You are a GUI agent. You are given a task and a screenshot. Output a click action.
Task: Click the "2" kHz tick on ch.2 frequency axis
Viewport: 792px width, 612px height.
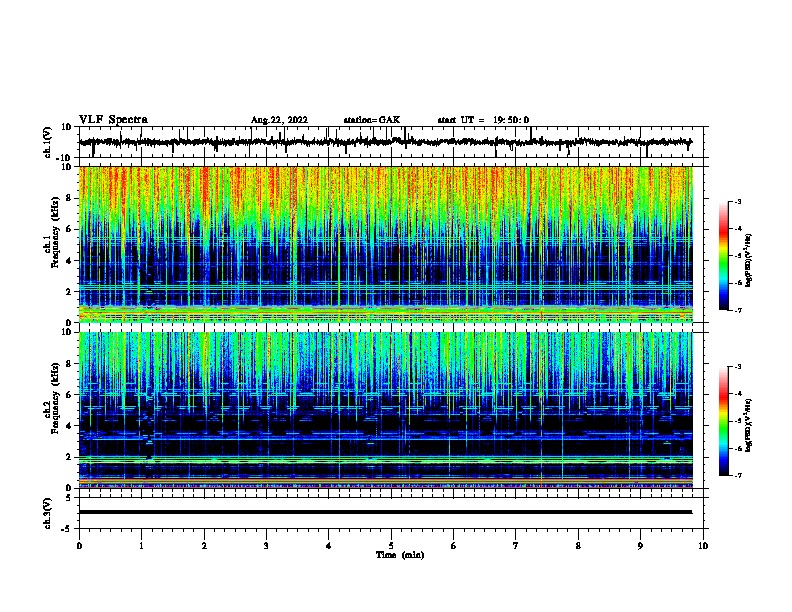(x=69, y=457)
